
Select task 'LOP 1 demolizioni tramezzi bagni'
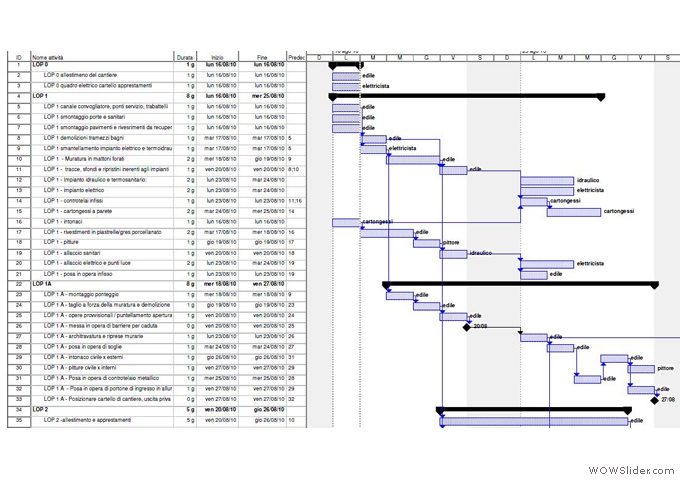click(84, 138)
